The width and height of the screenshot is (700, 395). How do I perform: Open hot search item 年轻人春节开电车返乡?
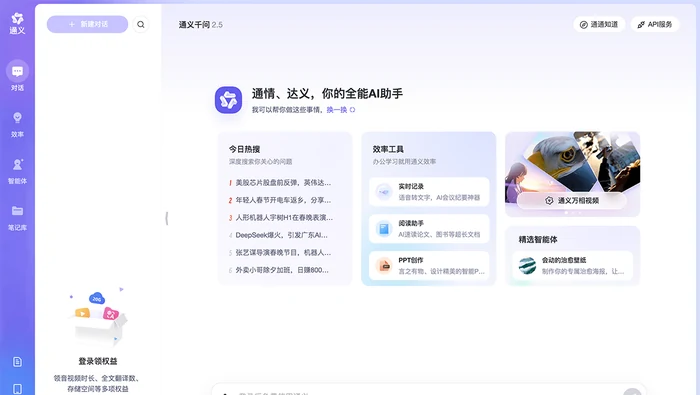click(x=280, y=200)
